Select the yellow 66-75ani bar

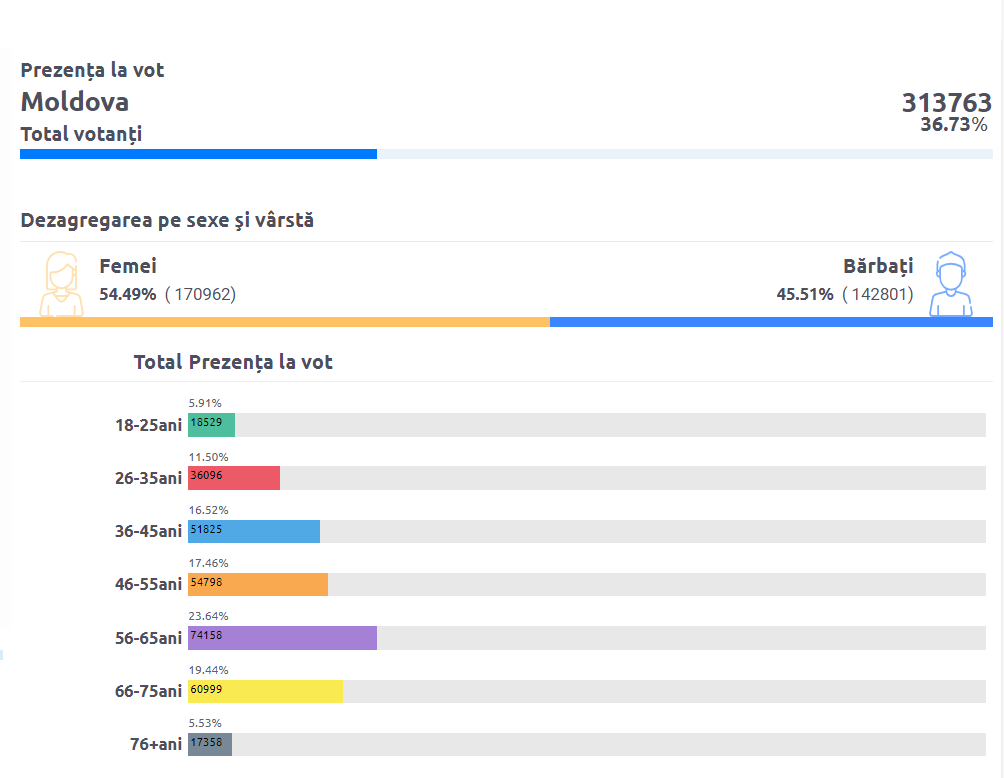pyautogui.click(x=265, y=692)
